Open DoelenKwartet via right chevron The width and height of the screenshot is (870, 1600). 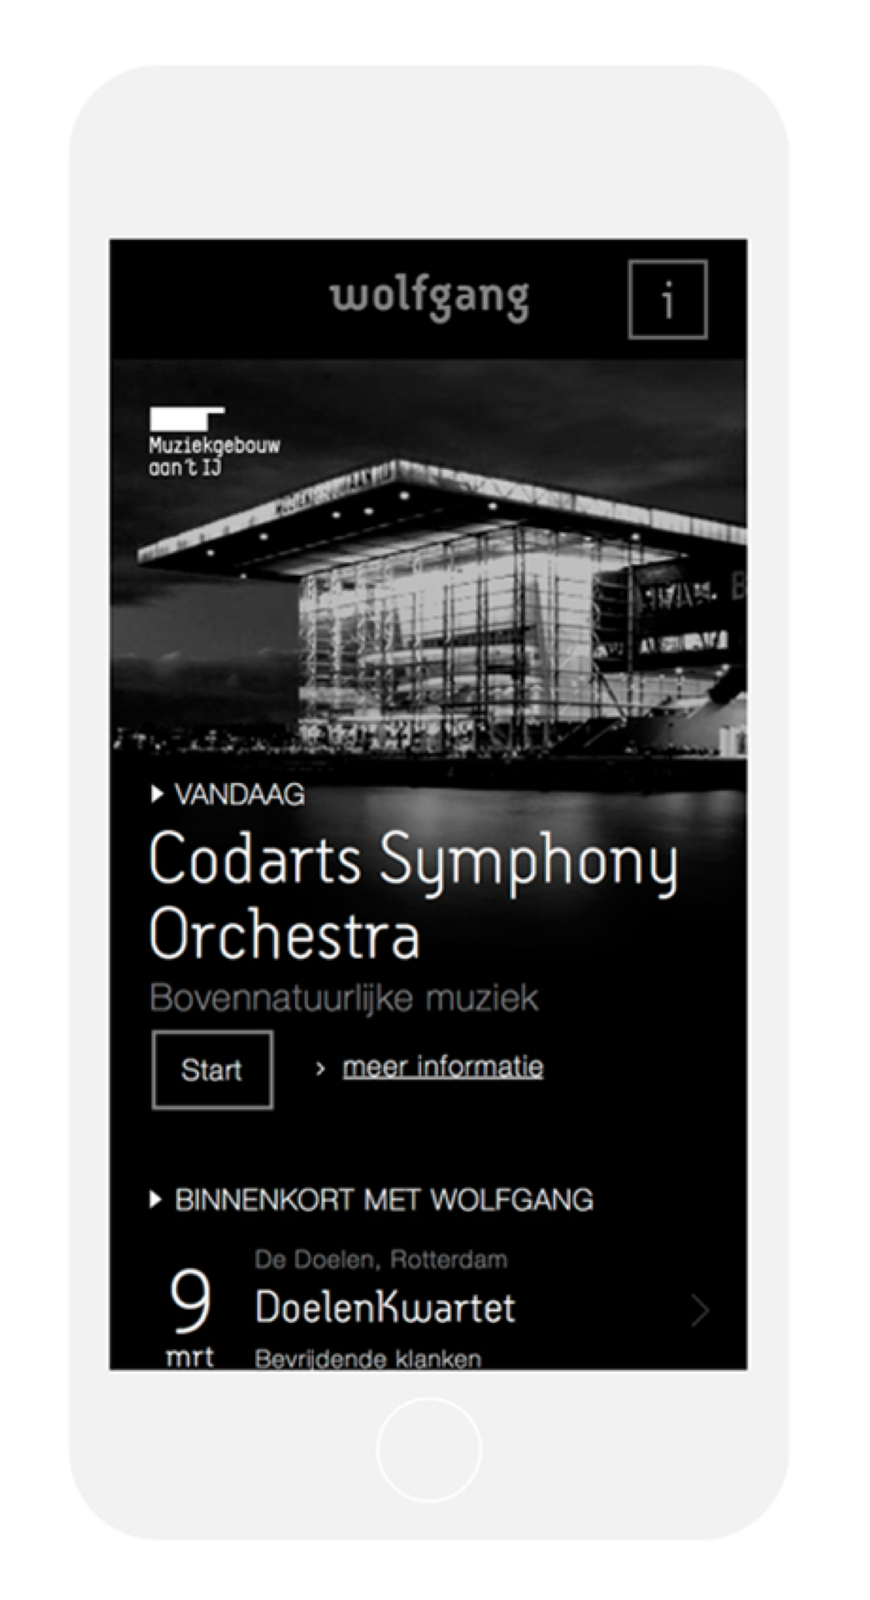coord(700,1309)
